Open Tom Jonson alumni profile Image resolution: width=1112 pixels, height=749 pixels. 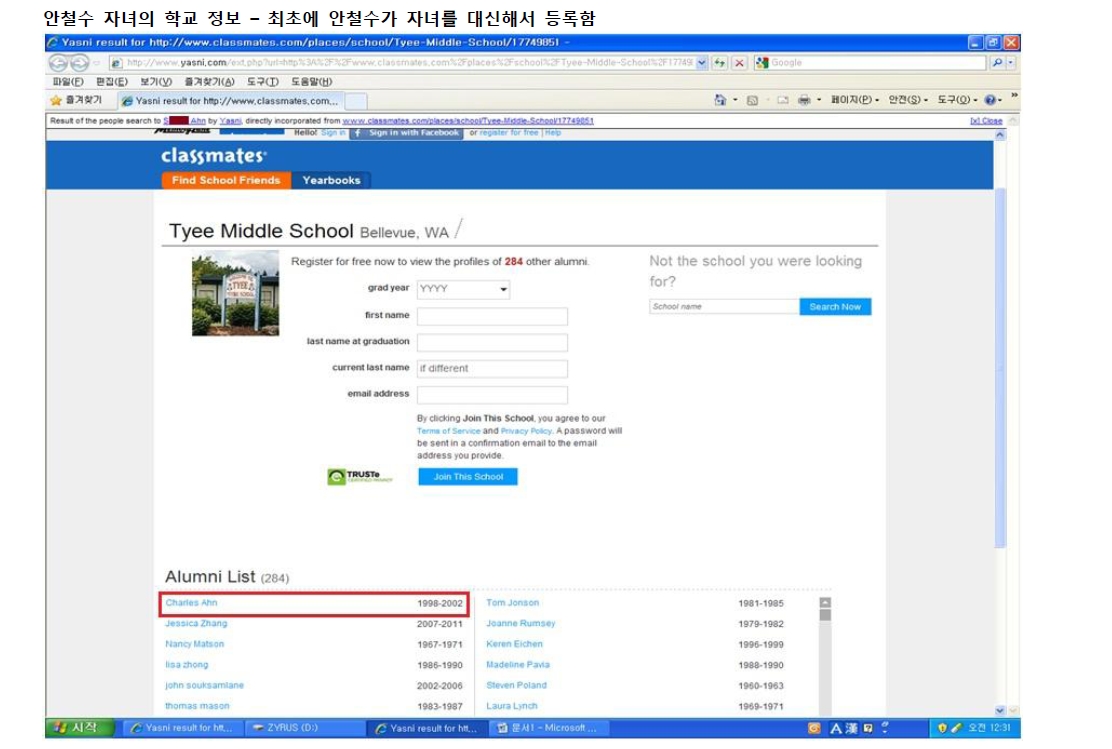click(513, 603)
